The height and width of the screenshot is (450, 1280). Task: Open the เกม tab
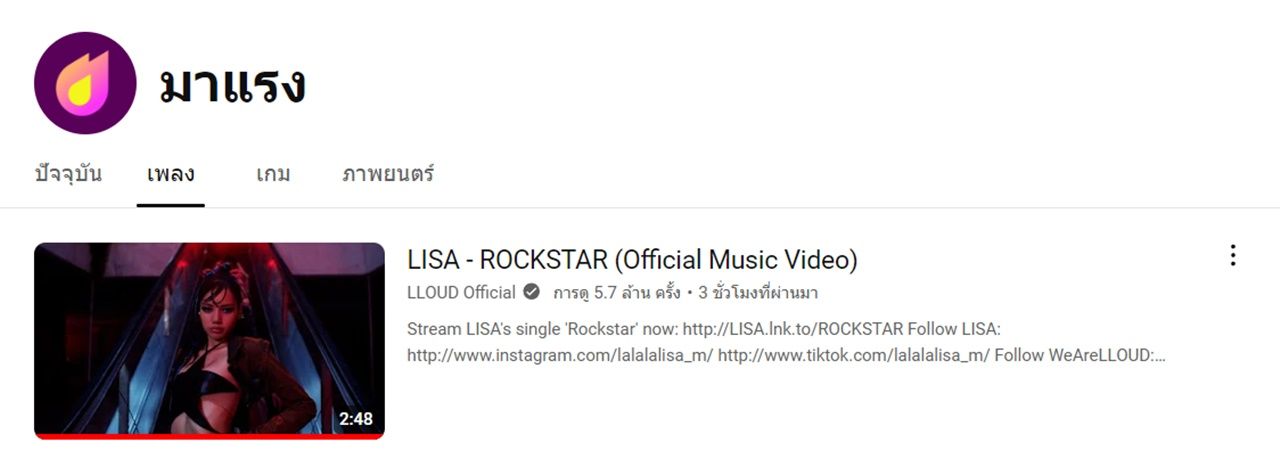(273, 174)
